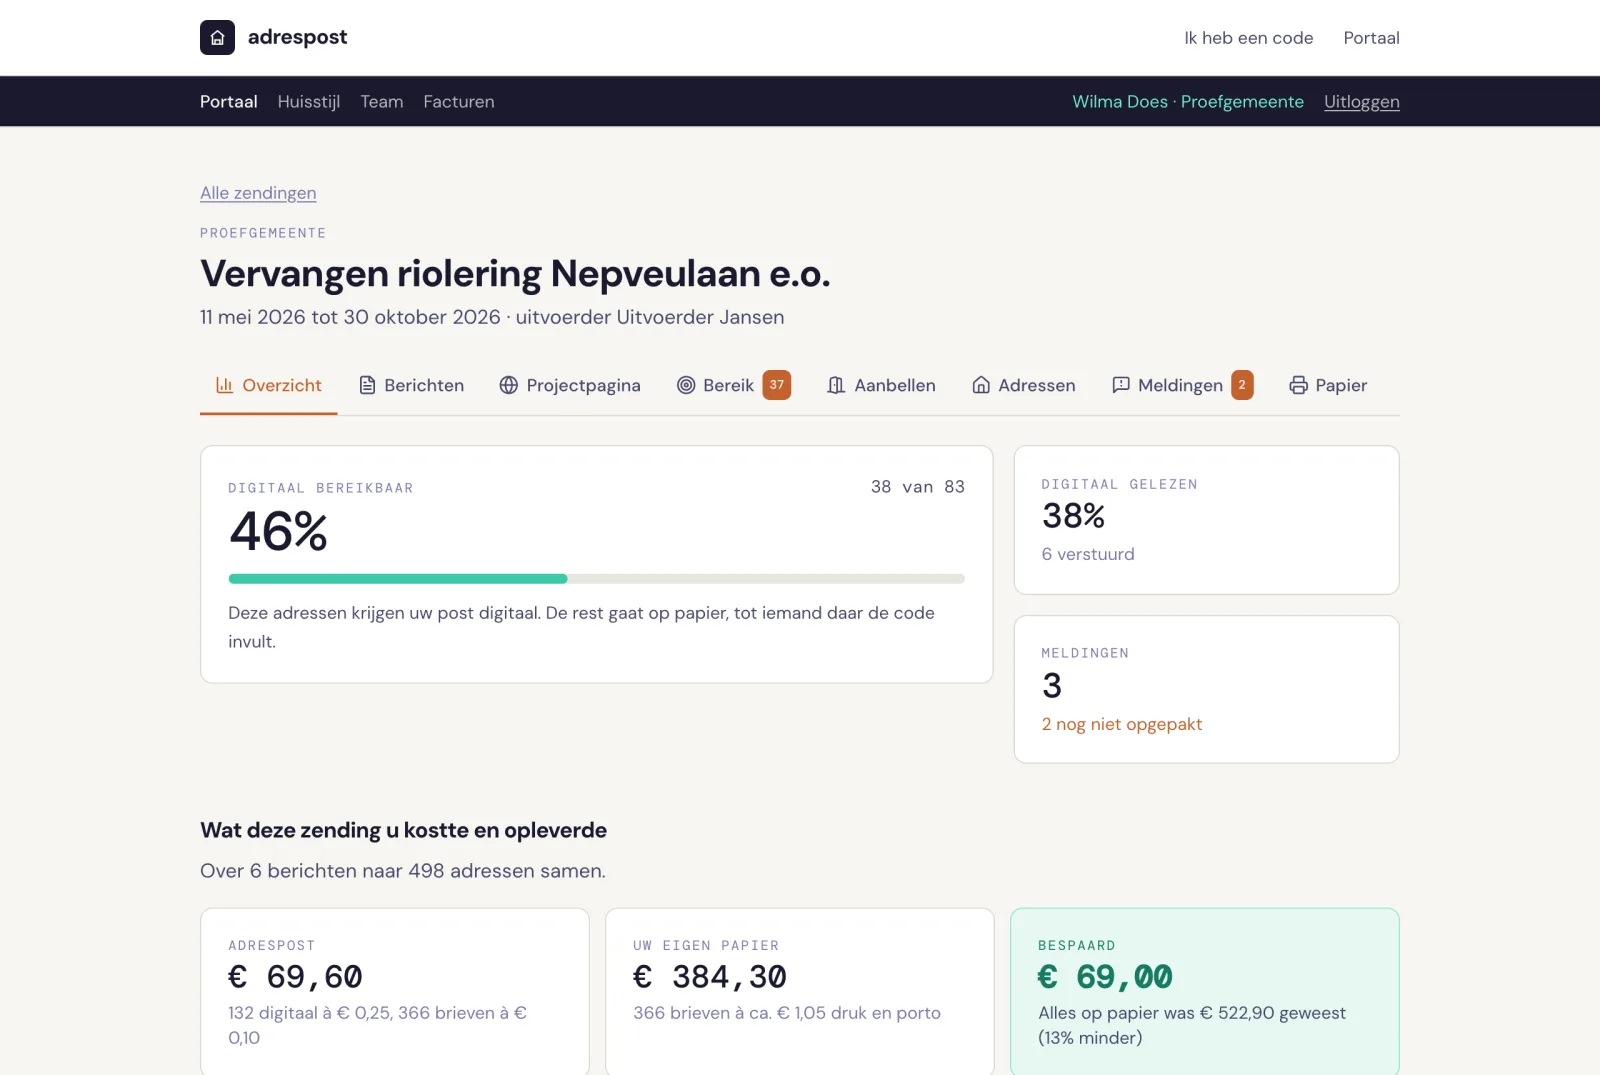Click the adrespost house logo icon
Viewport: 1600px width, 1075px height.
[217, 38]
